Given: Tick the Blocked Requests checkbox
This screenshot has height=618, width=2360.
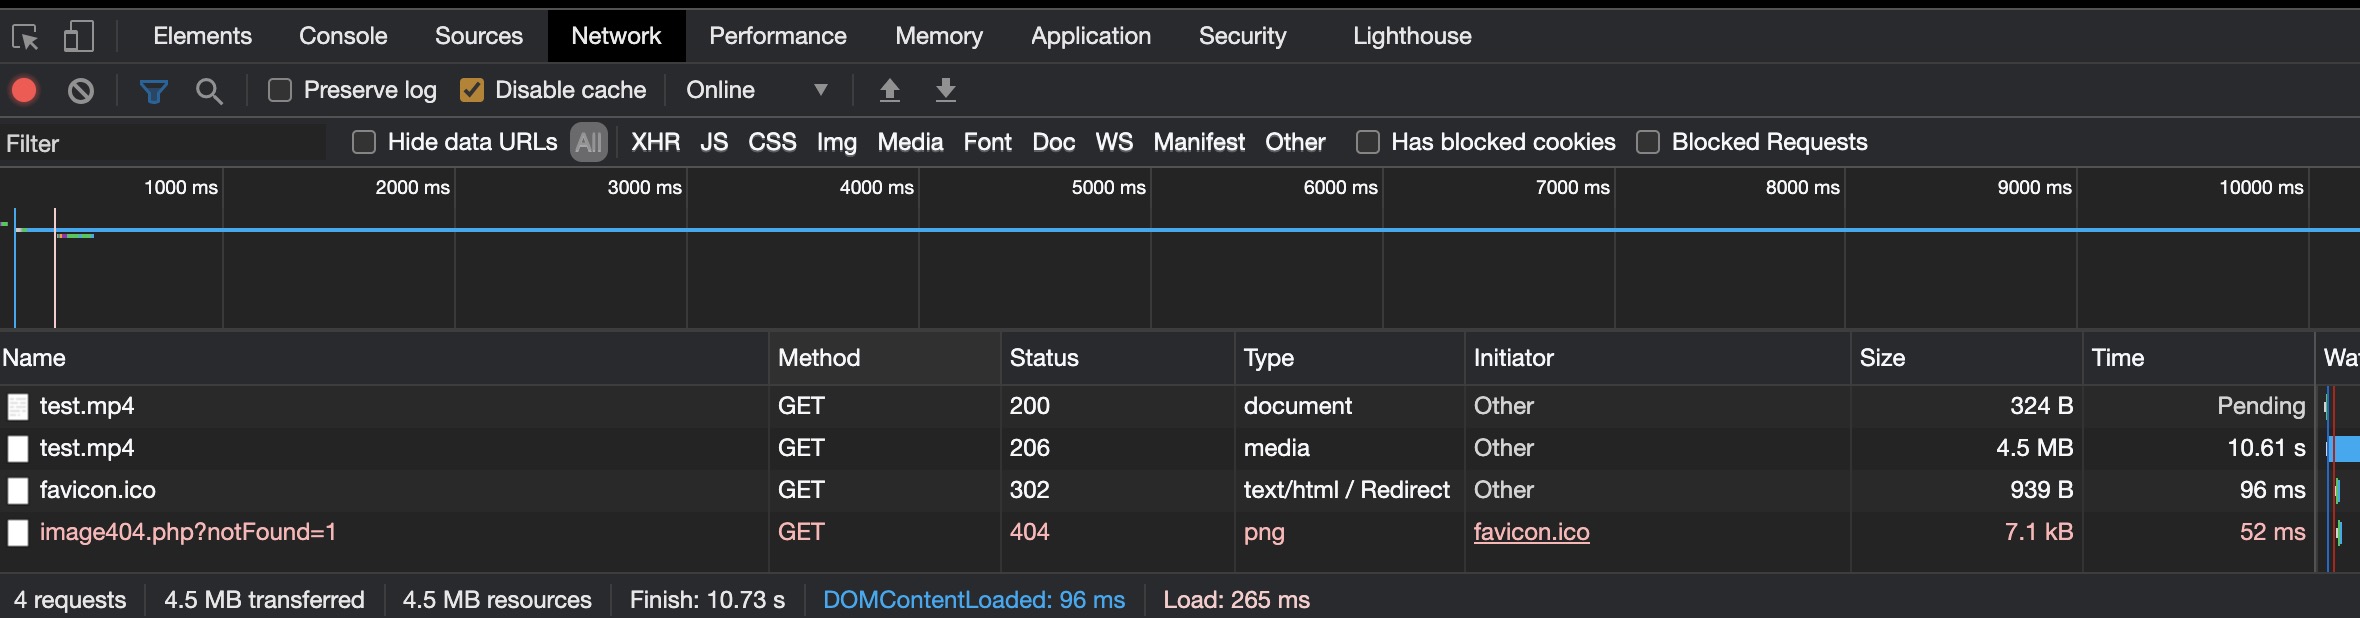Looking at the screenshot, I should [x=1648, y=142].
